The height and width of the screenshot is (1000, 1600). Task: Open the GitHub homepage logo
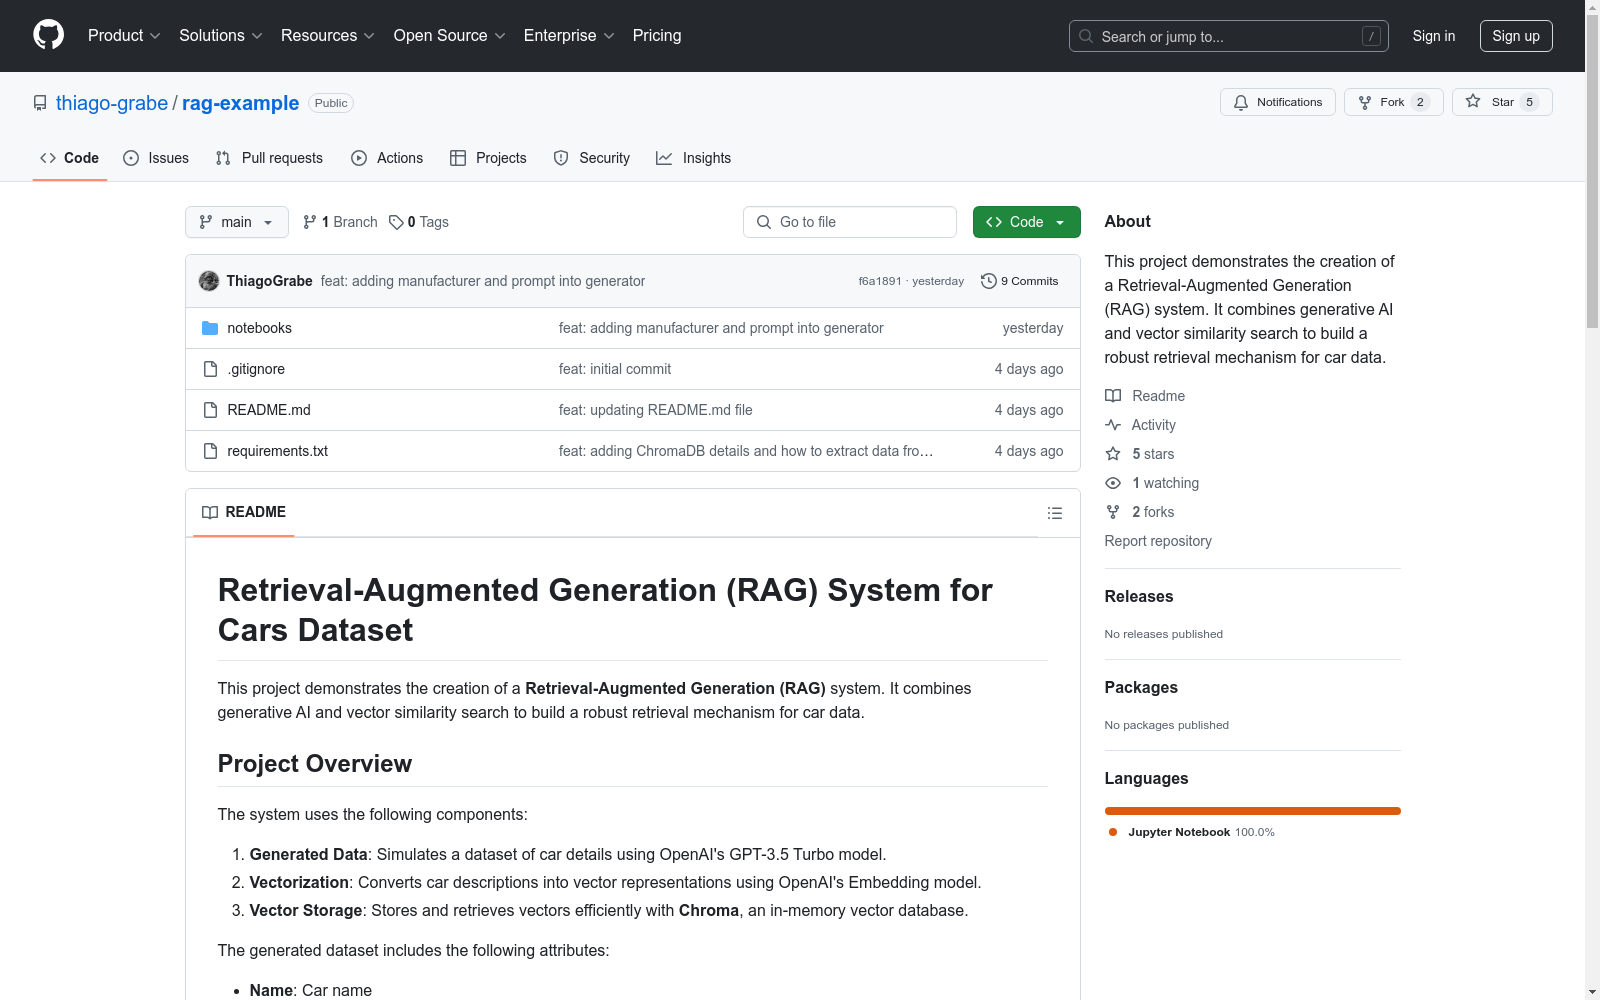48,35
